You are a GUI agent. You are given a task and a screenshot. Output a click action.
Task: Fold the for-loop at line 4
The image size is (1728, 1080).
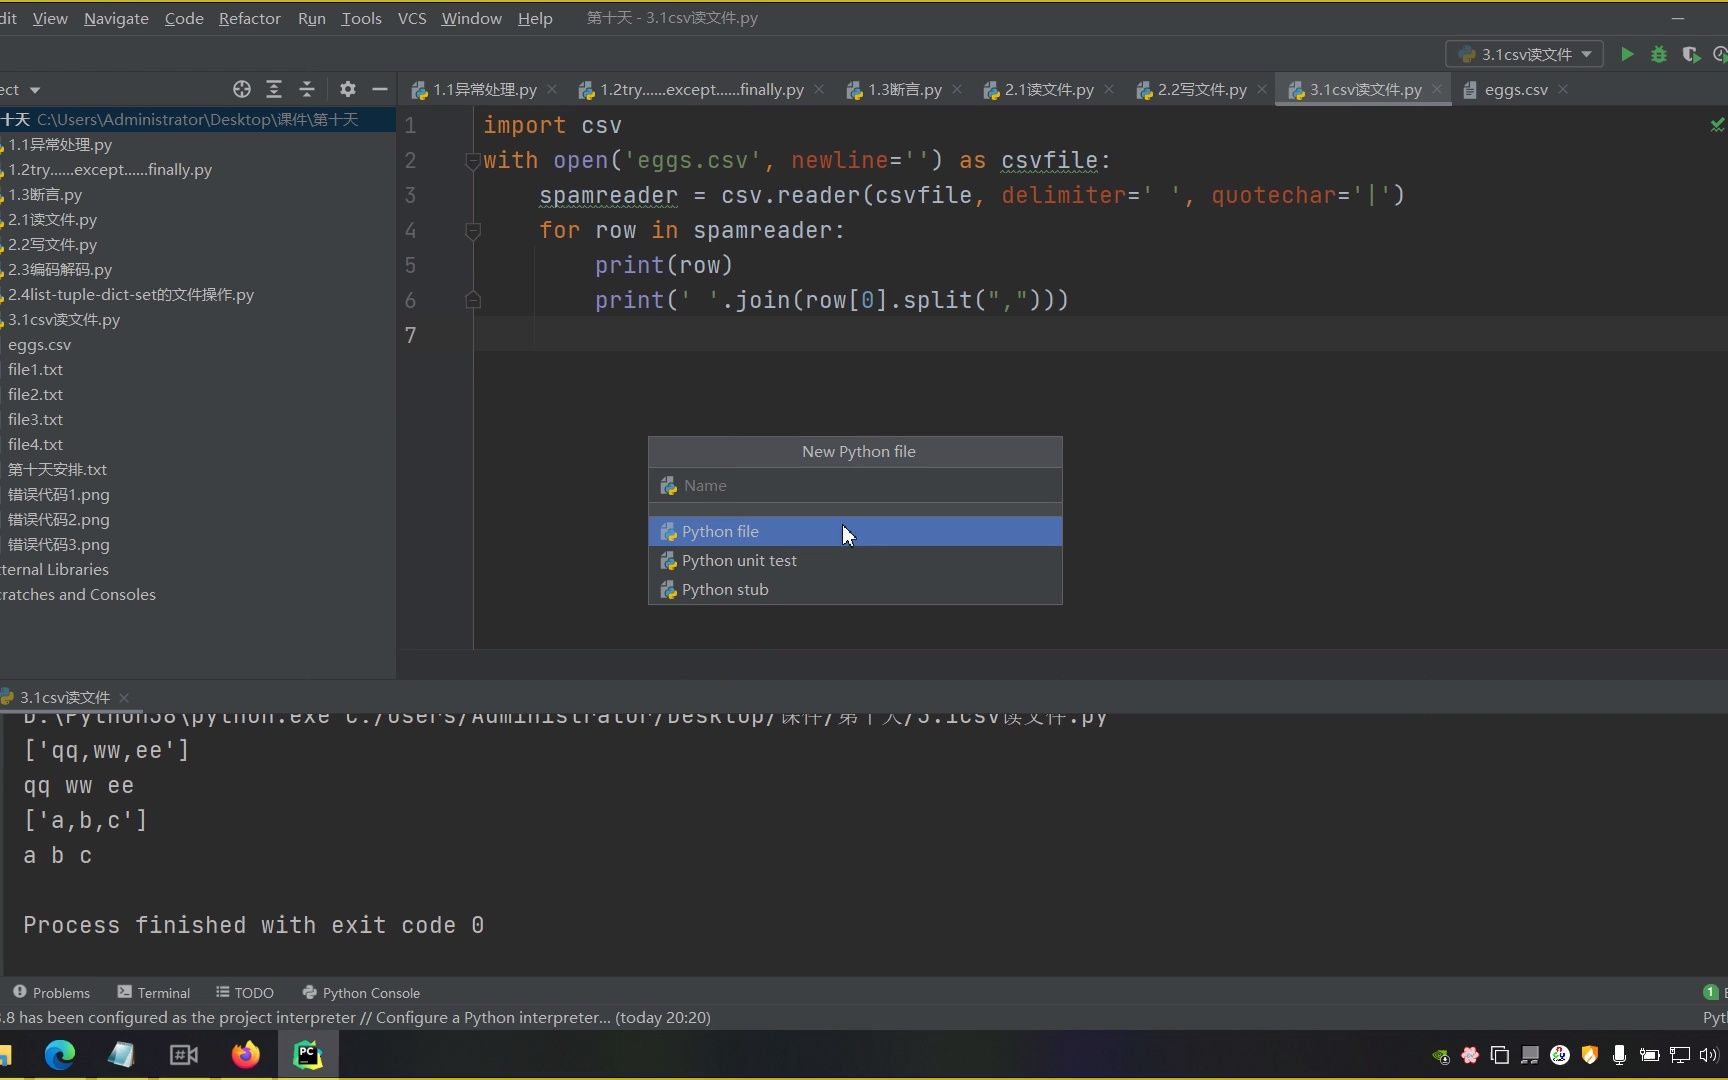[472, 231]
